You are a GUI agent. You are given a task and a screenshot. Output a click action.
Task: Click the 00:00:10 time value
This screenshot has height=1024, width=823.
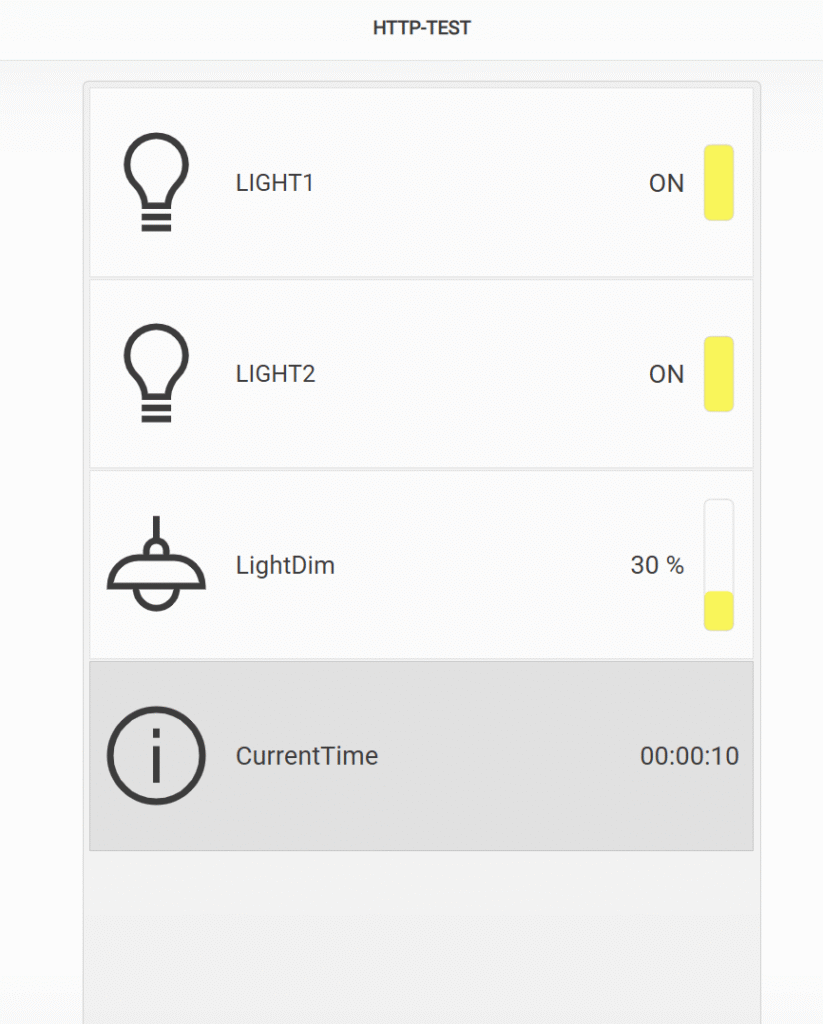[689, 756]
